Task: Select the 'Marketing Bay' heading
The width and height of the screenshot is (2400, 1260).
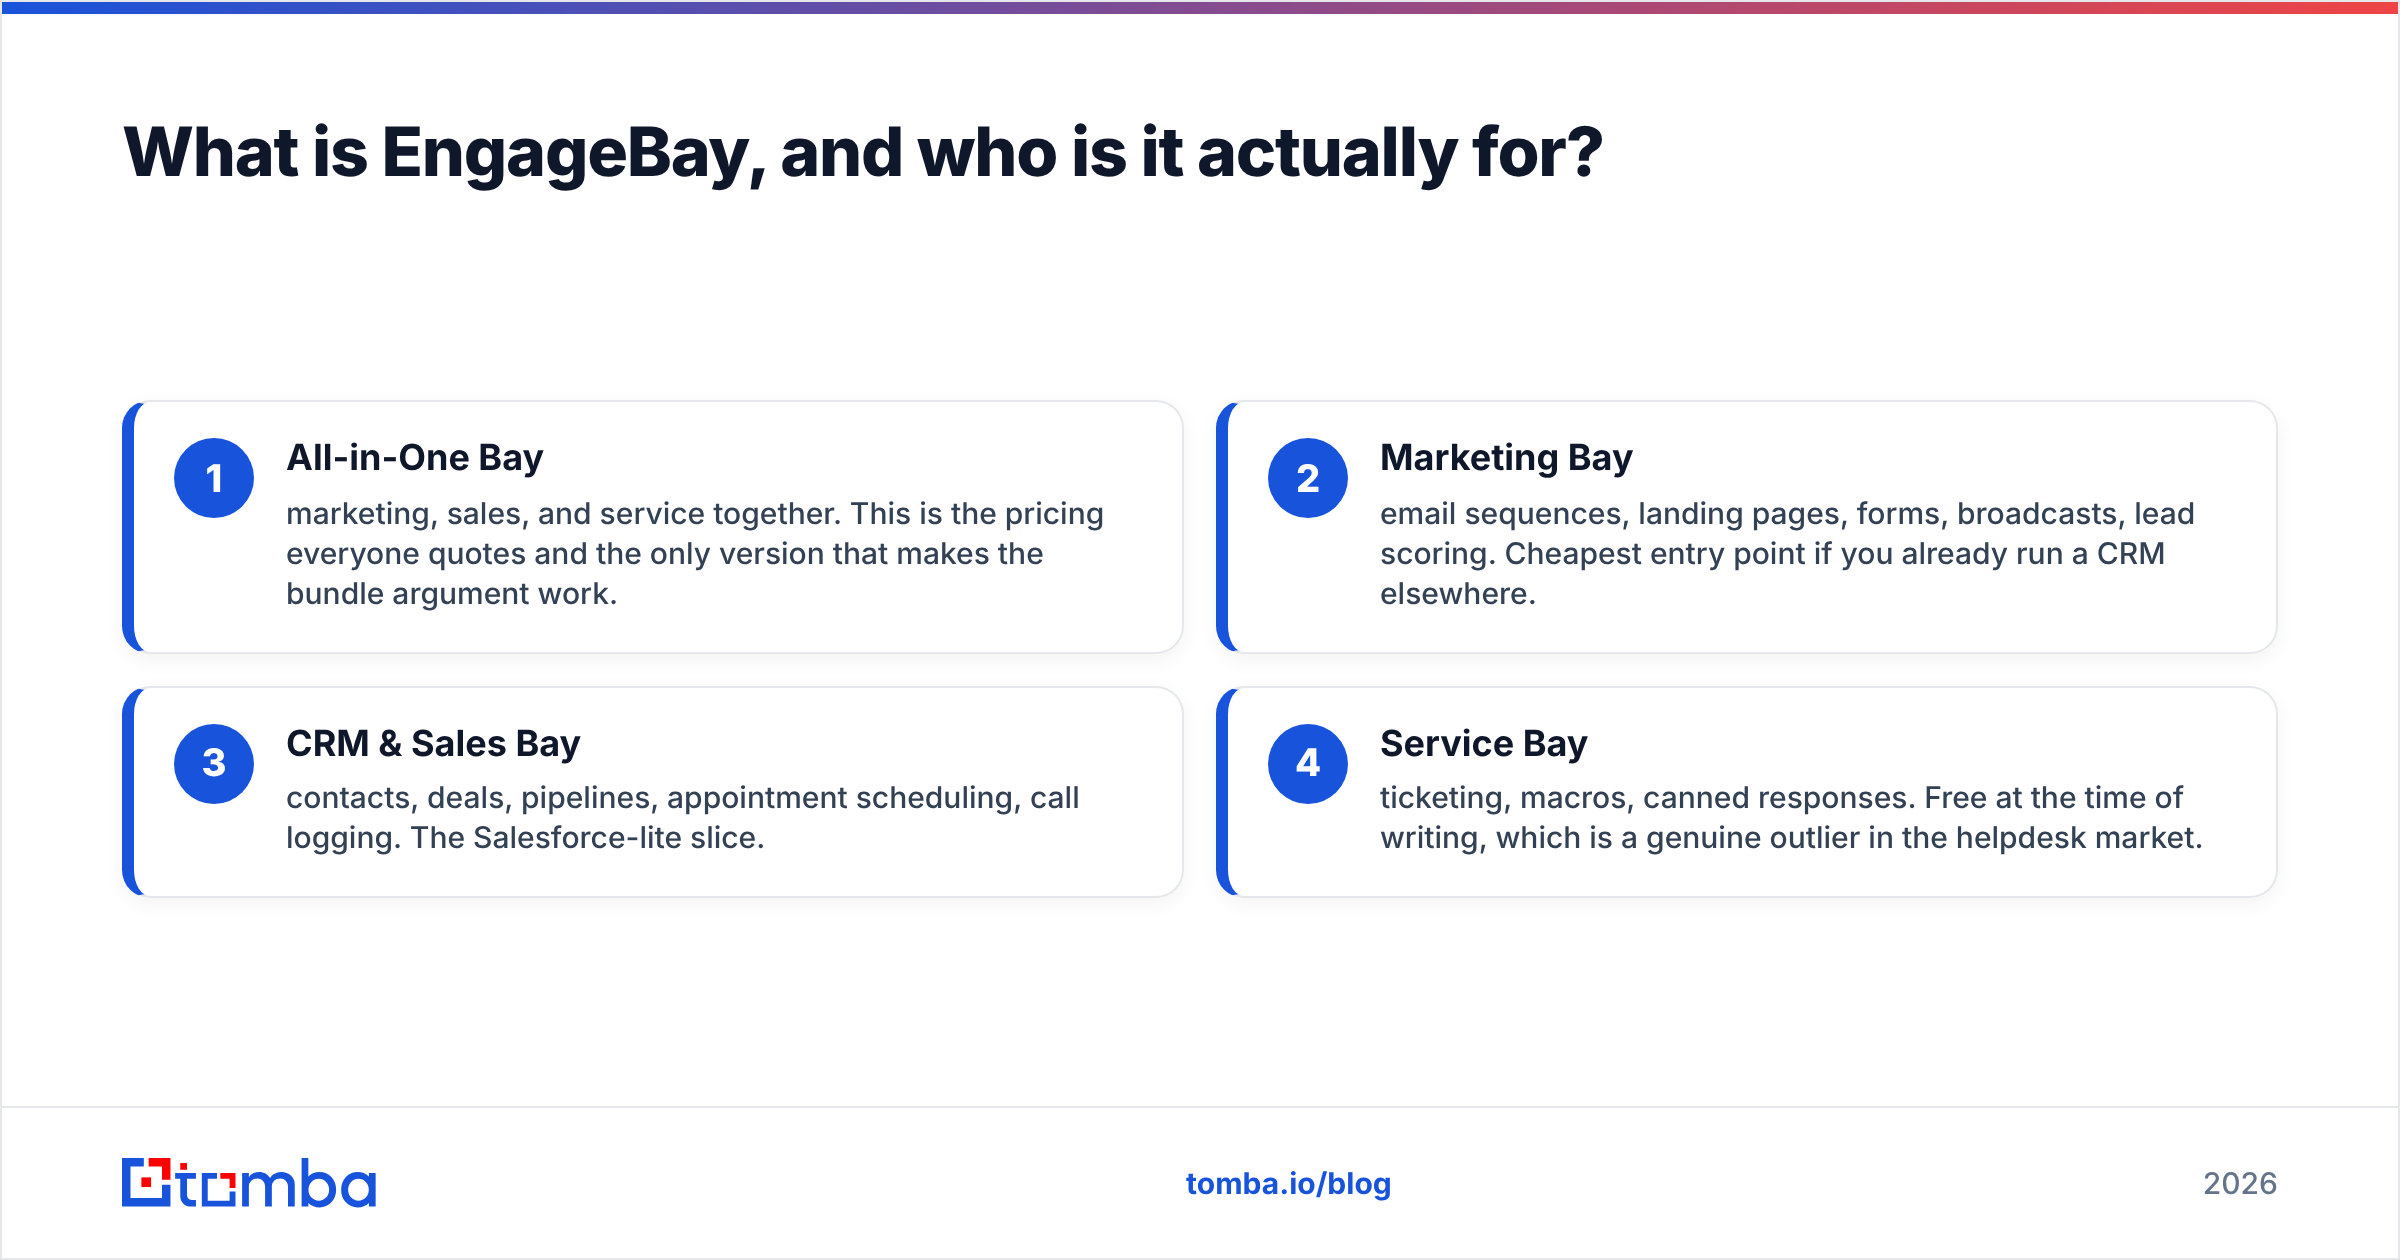Action: point(1506,458)
